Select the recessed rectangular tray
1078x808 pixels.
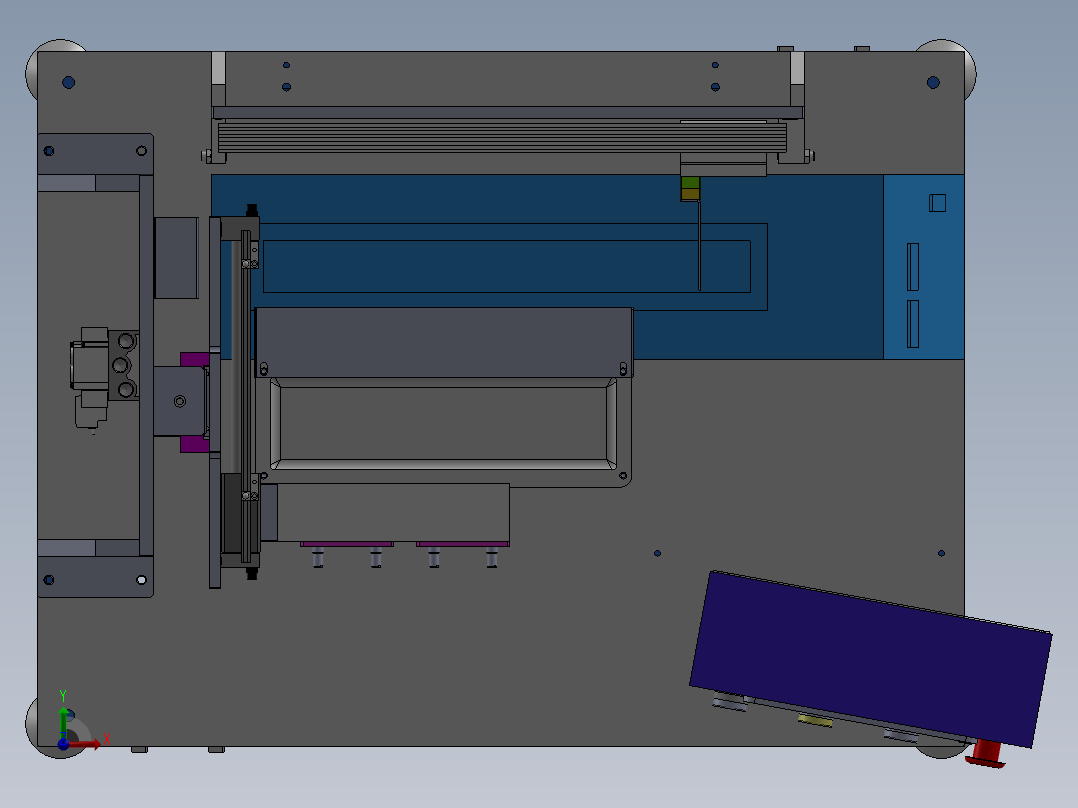pos(443,424)
